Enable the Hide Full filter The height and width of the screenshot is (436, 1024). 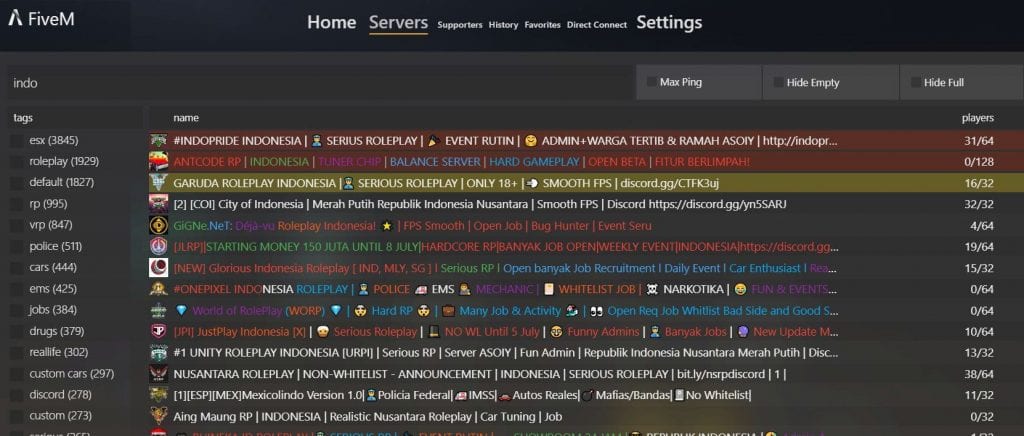916,82
